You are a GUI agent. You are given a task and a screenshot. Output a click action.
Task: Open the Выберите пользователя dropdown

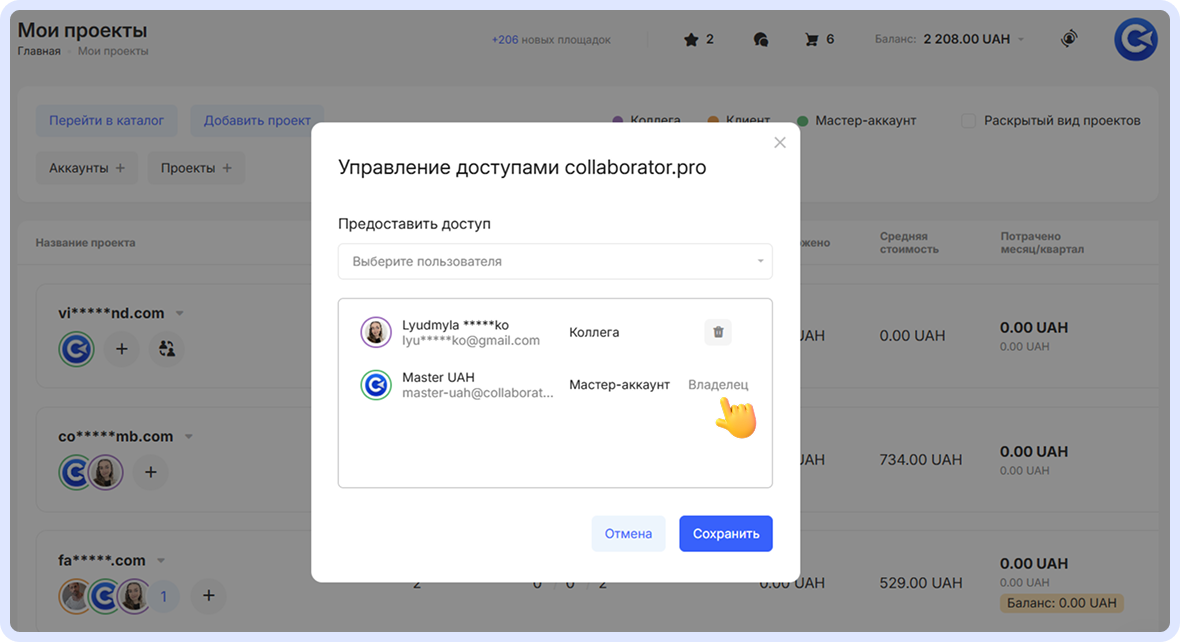click(555, 261)
